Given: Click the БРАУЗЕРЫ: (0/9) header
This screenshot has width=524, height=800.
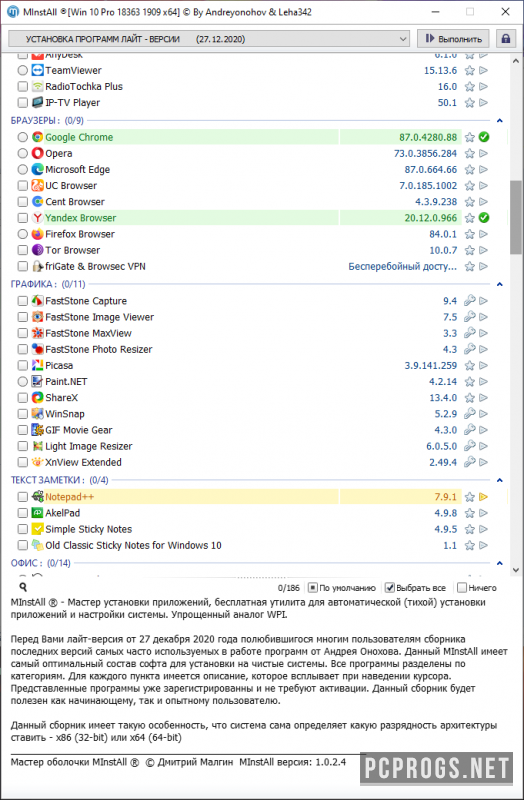Looking at the screenshot, I should click(47, 121).
